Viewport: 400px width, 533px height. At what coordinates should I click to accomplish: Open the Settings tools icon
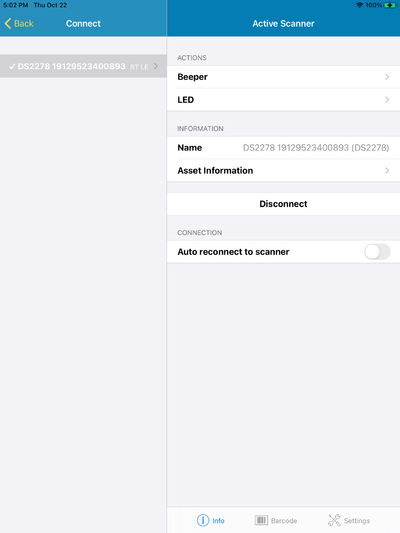[x=334, y=520]
